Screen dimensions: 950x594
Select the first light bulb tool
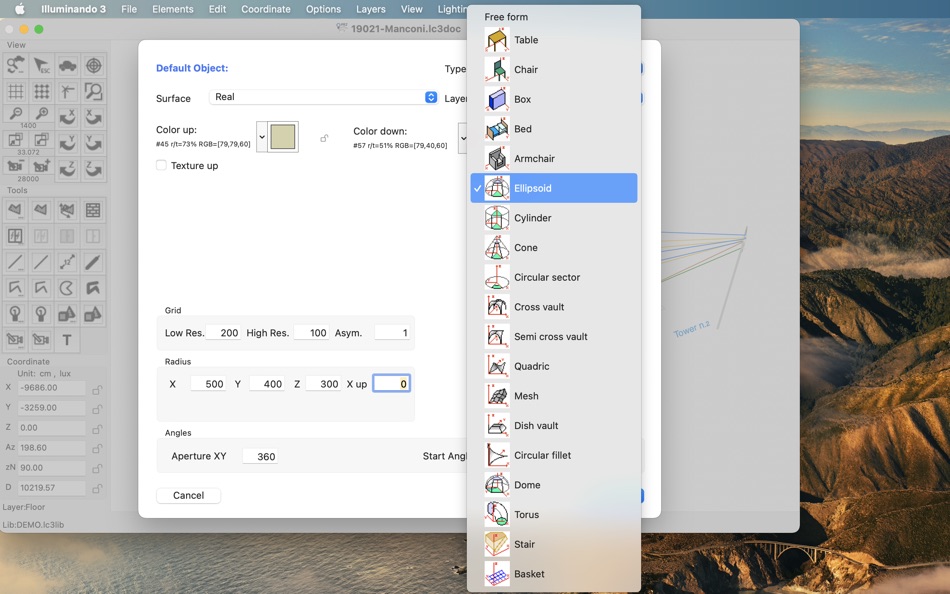pos(15,314)
